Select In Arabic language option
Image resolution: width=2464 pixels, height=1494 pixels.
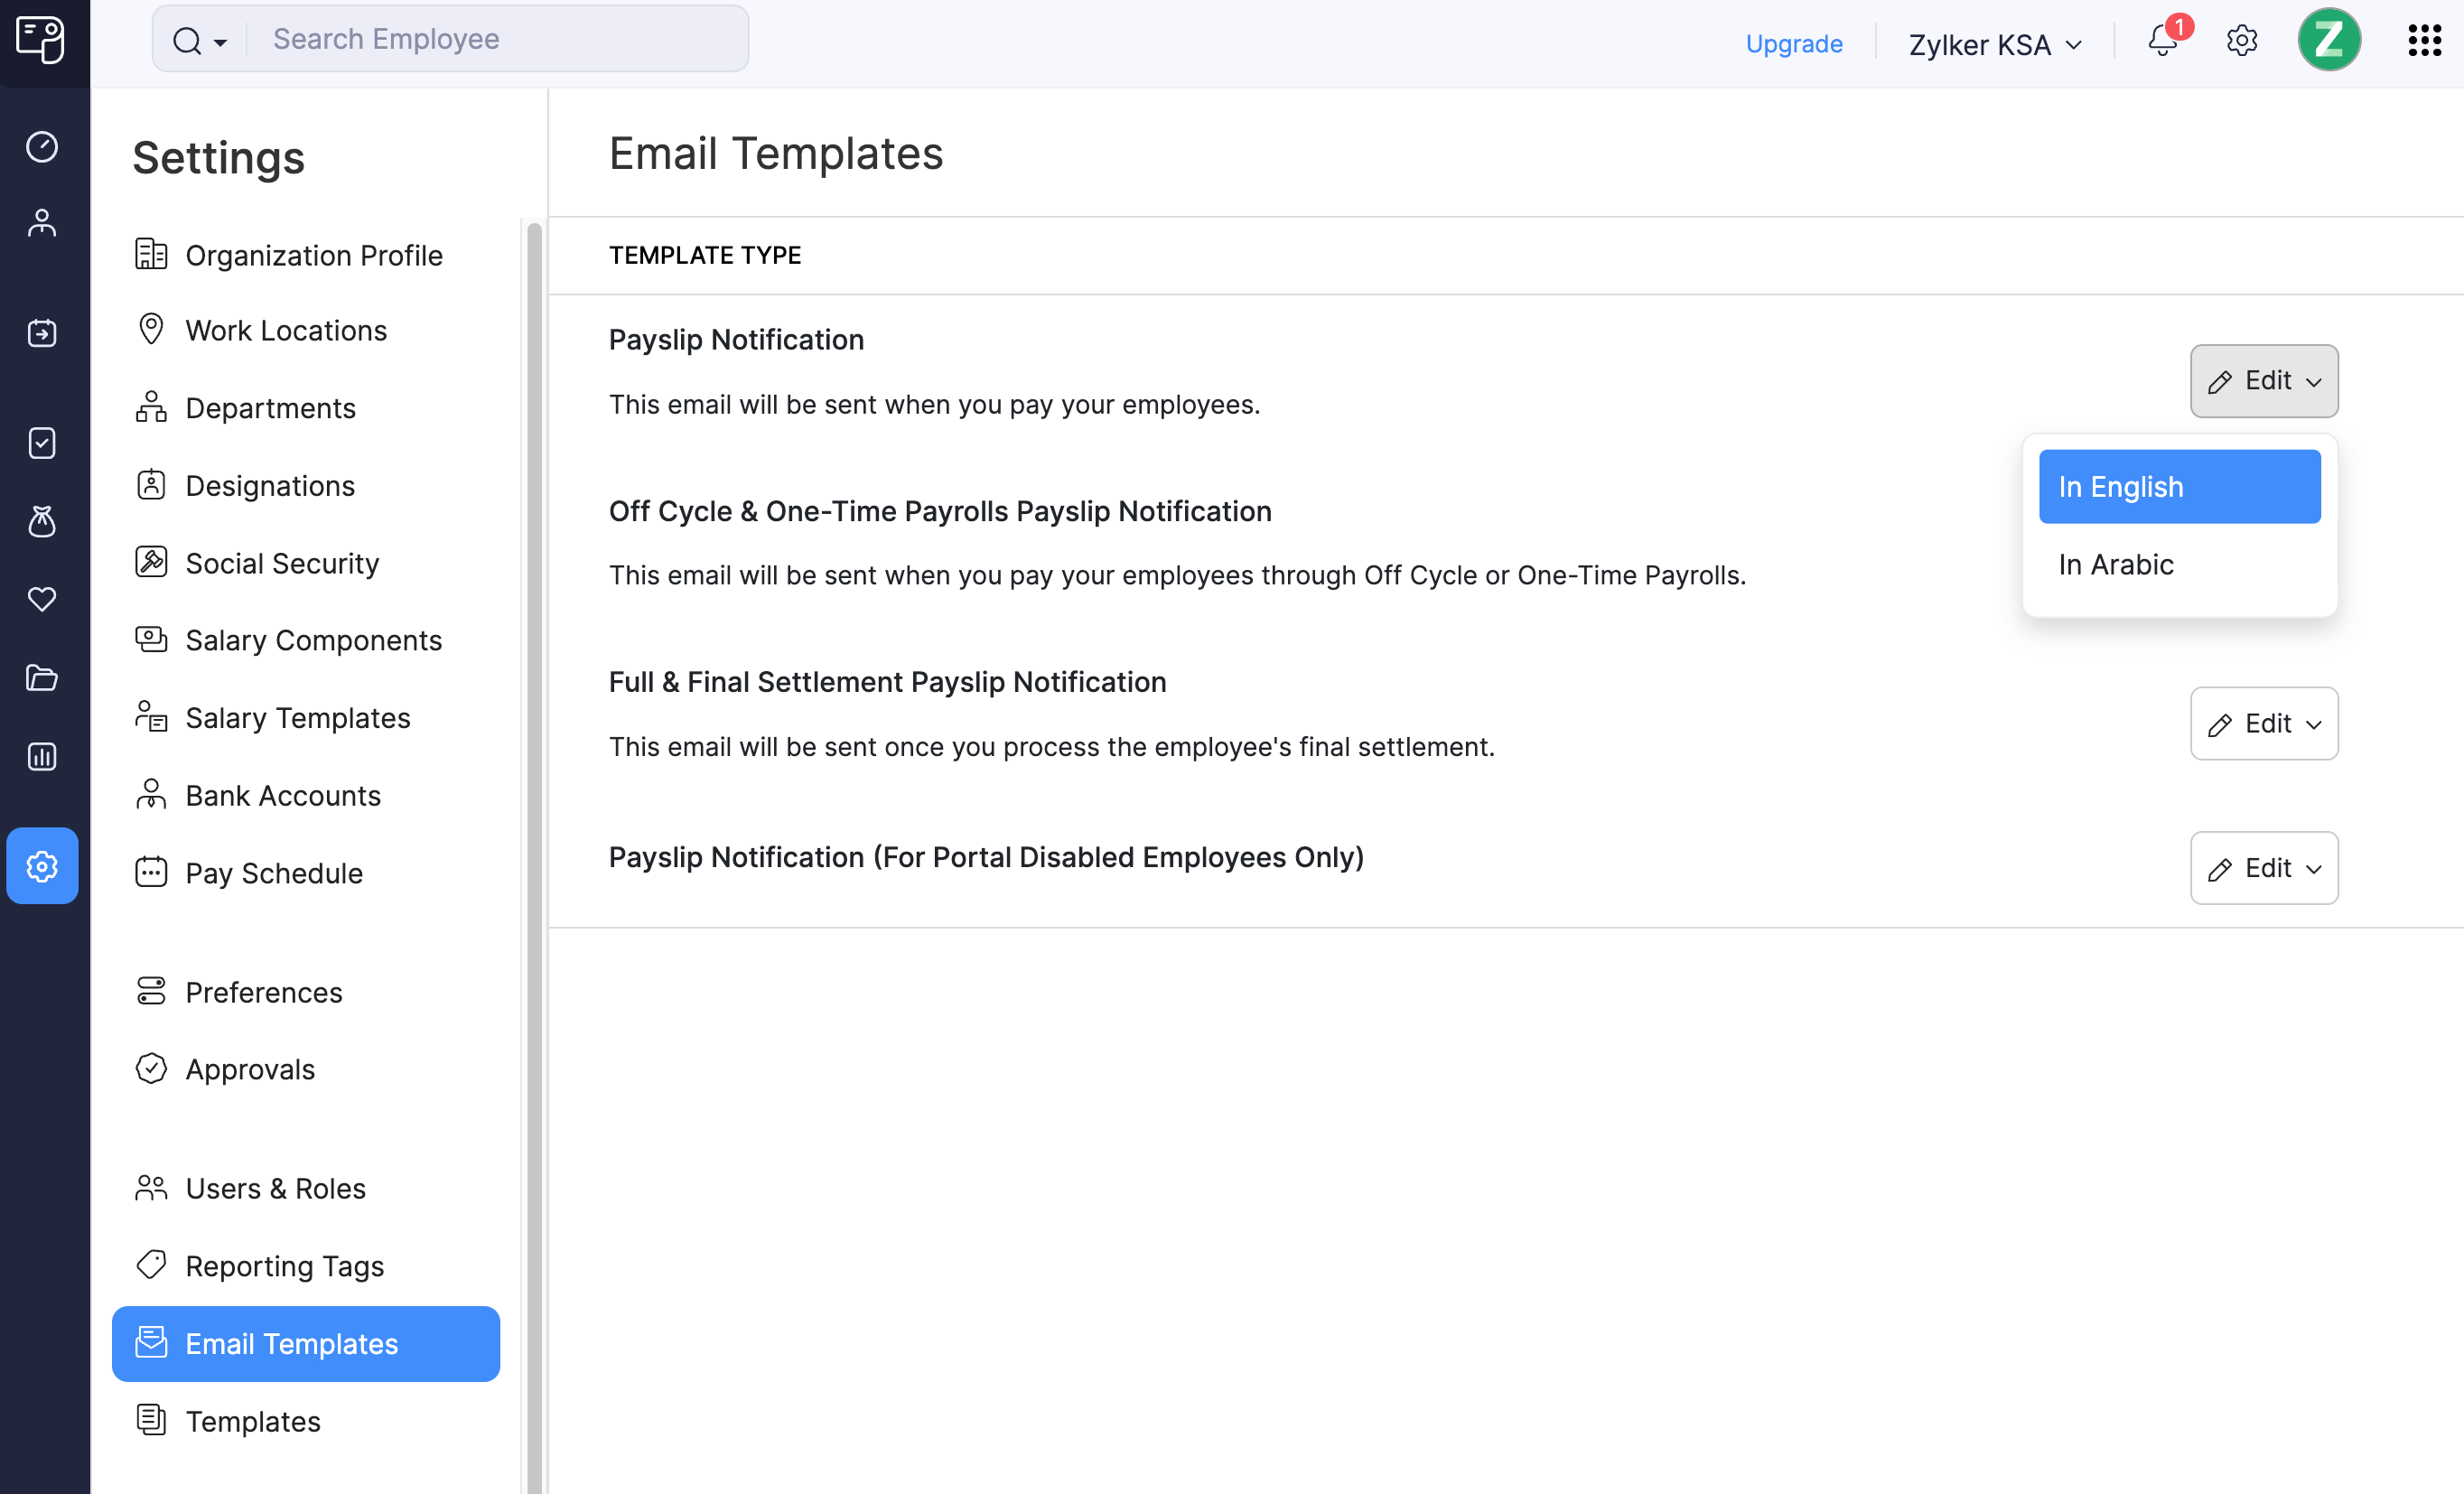coord(2115,565)
